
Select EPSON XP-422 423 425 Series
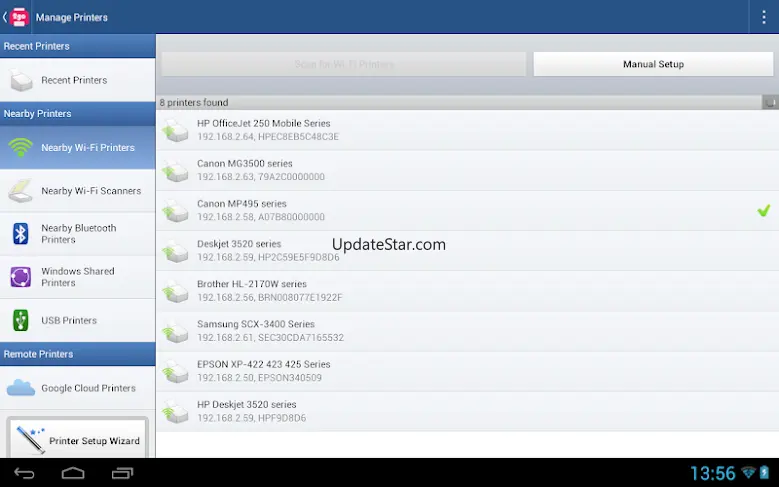click(x=467, y=372)
